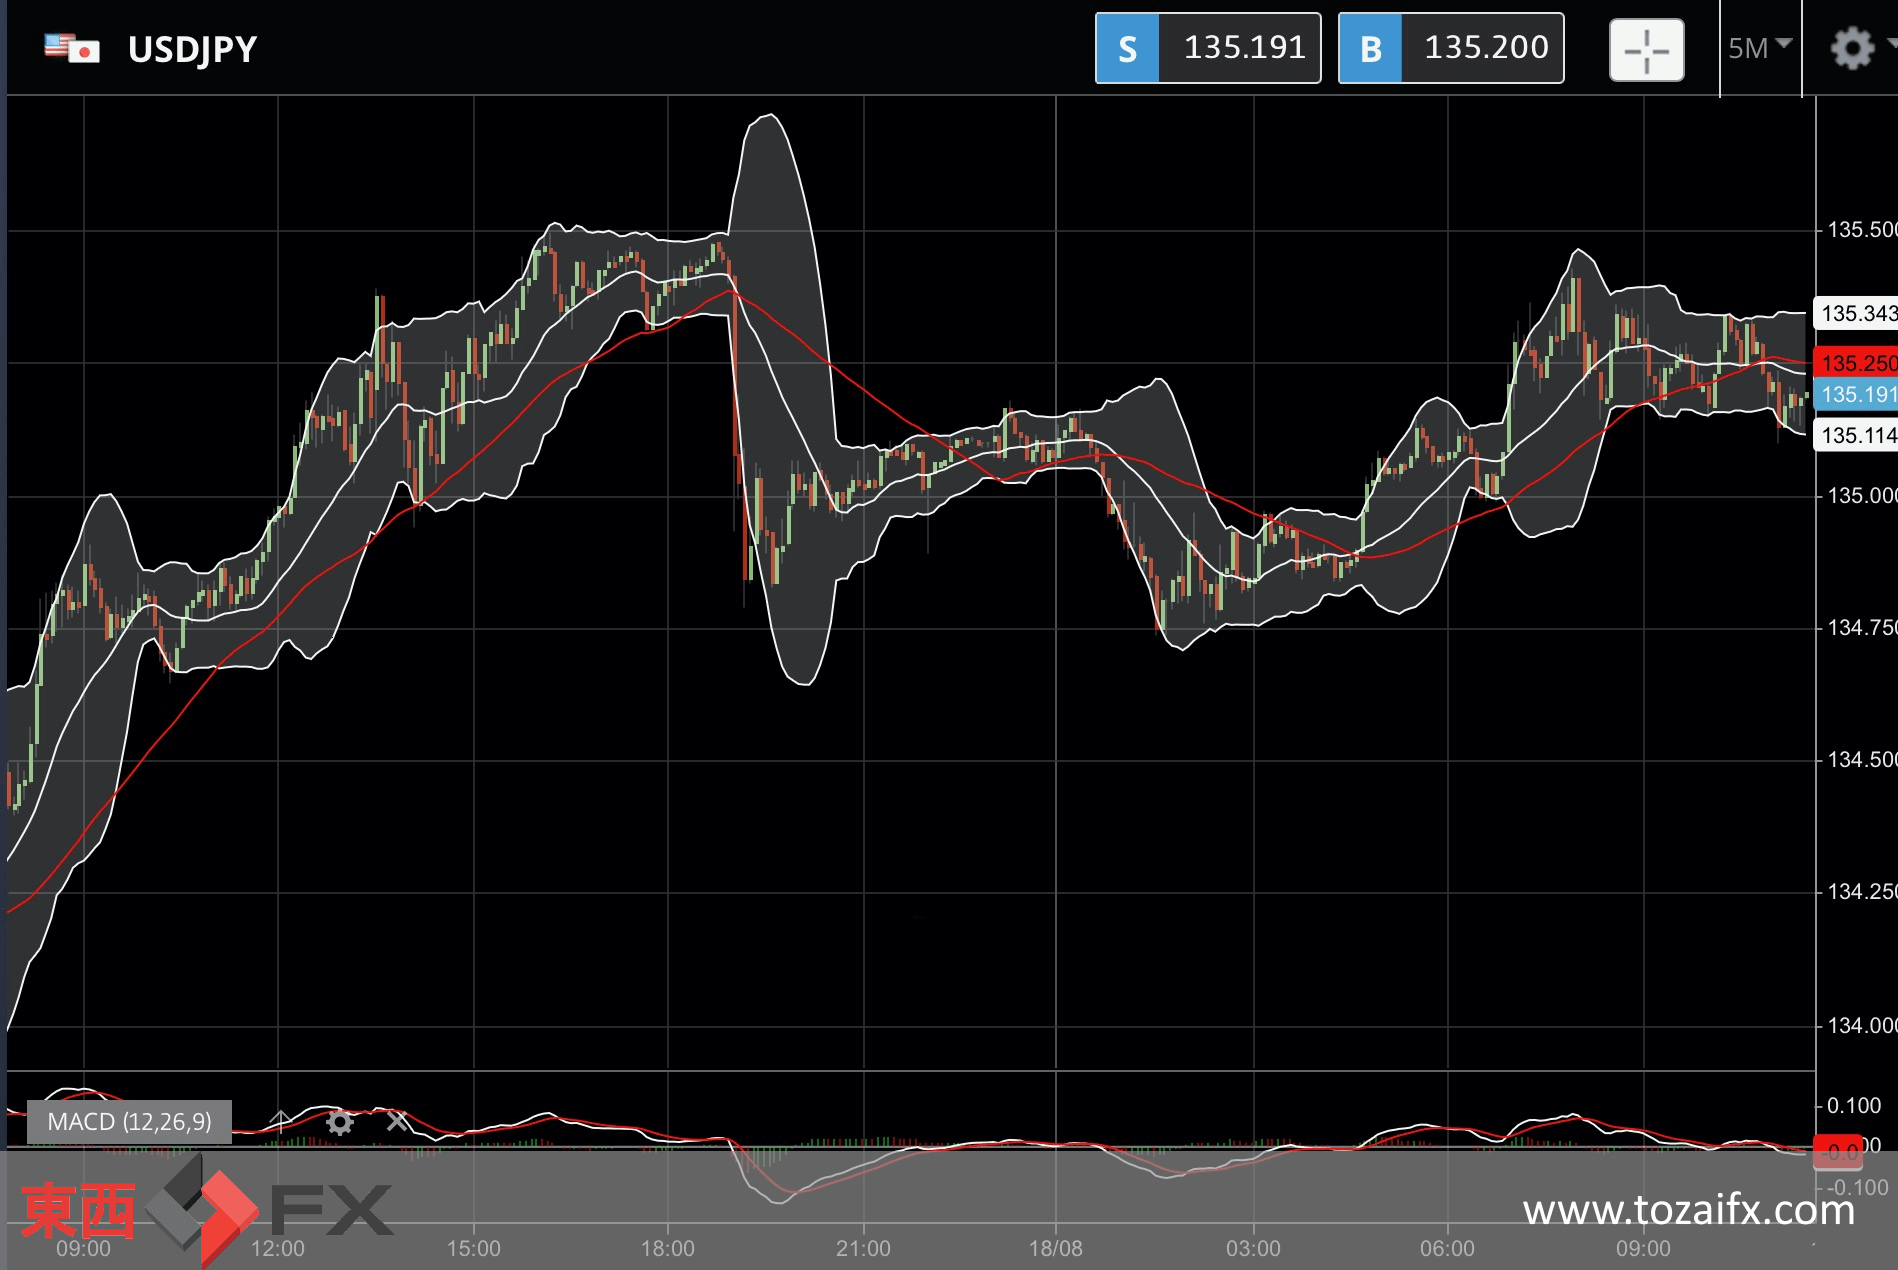Image resolution: width=1898 pixels, height=1270 pixels.
Task: Click the up arrow beside MACD label
Action: pyautogui.click(x=281, y=1121)
